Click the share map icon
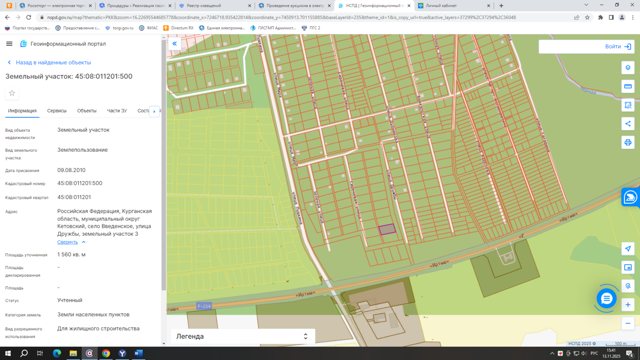640x360 pixels. click(628, 124)
